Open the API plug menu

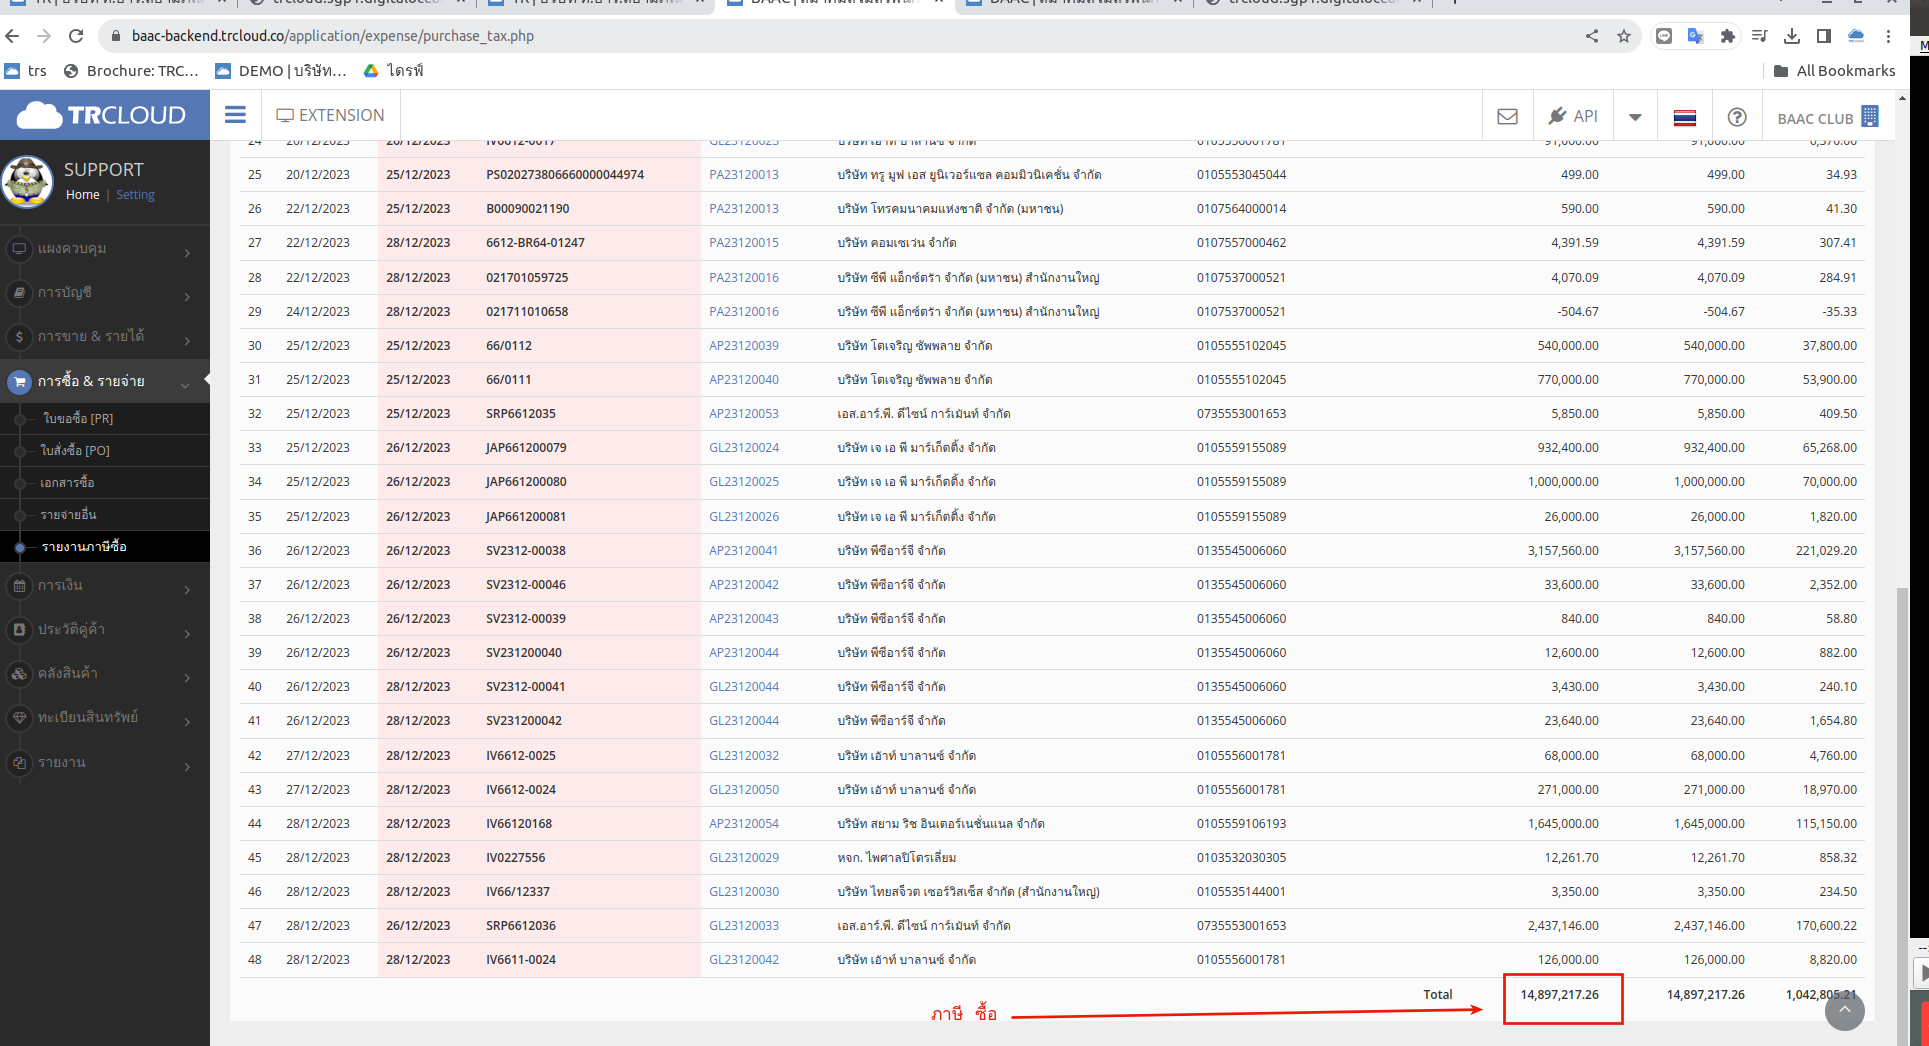(1573, 116)
